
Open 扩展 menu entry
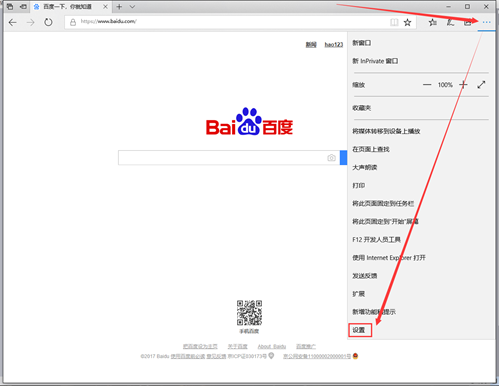click(359, 294)
